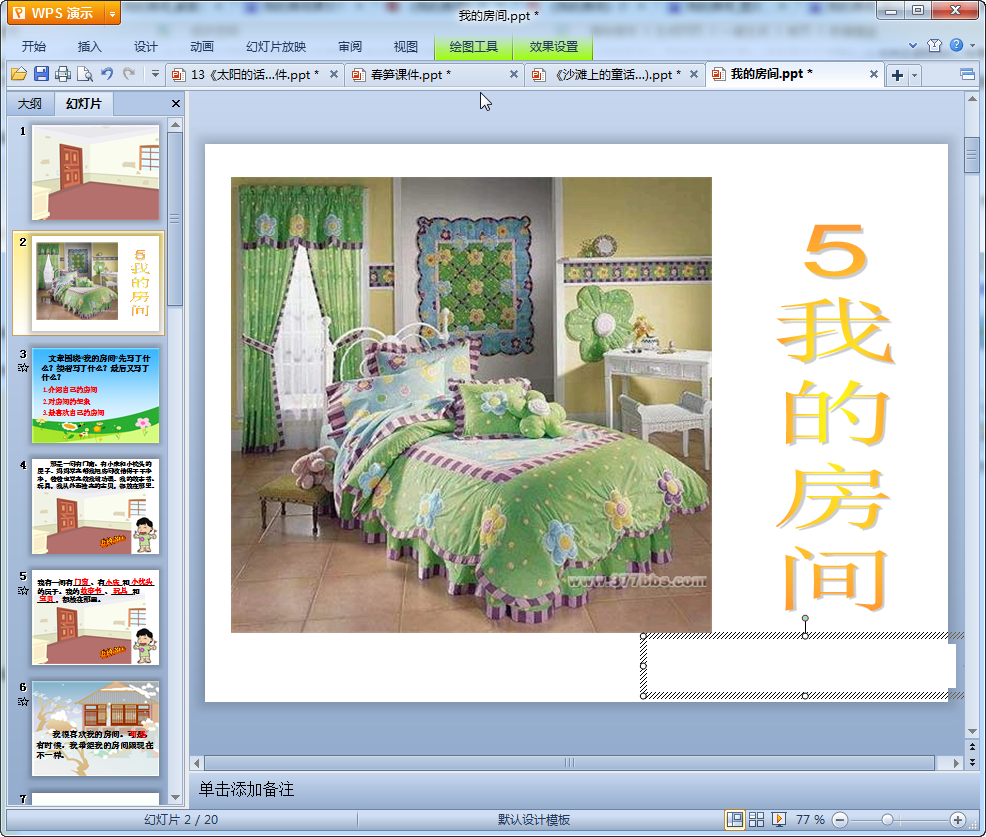
Task: Open the 幻灯片放映 menu tab
Action: coord(276,47)
